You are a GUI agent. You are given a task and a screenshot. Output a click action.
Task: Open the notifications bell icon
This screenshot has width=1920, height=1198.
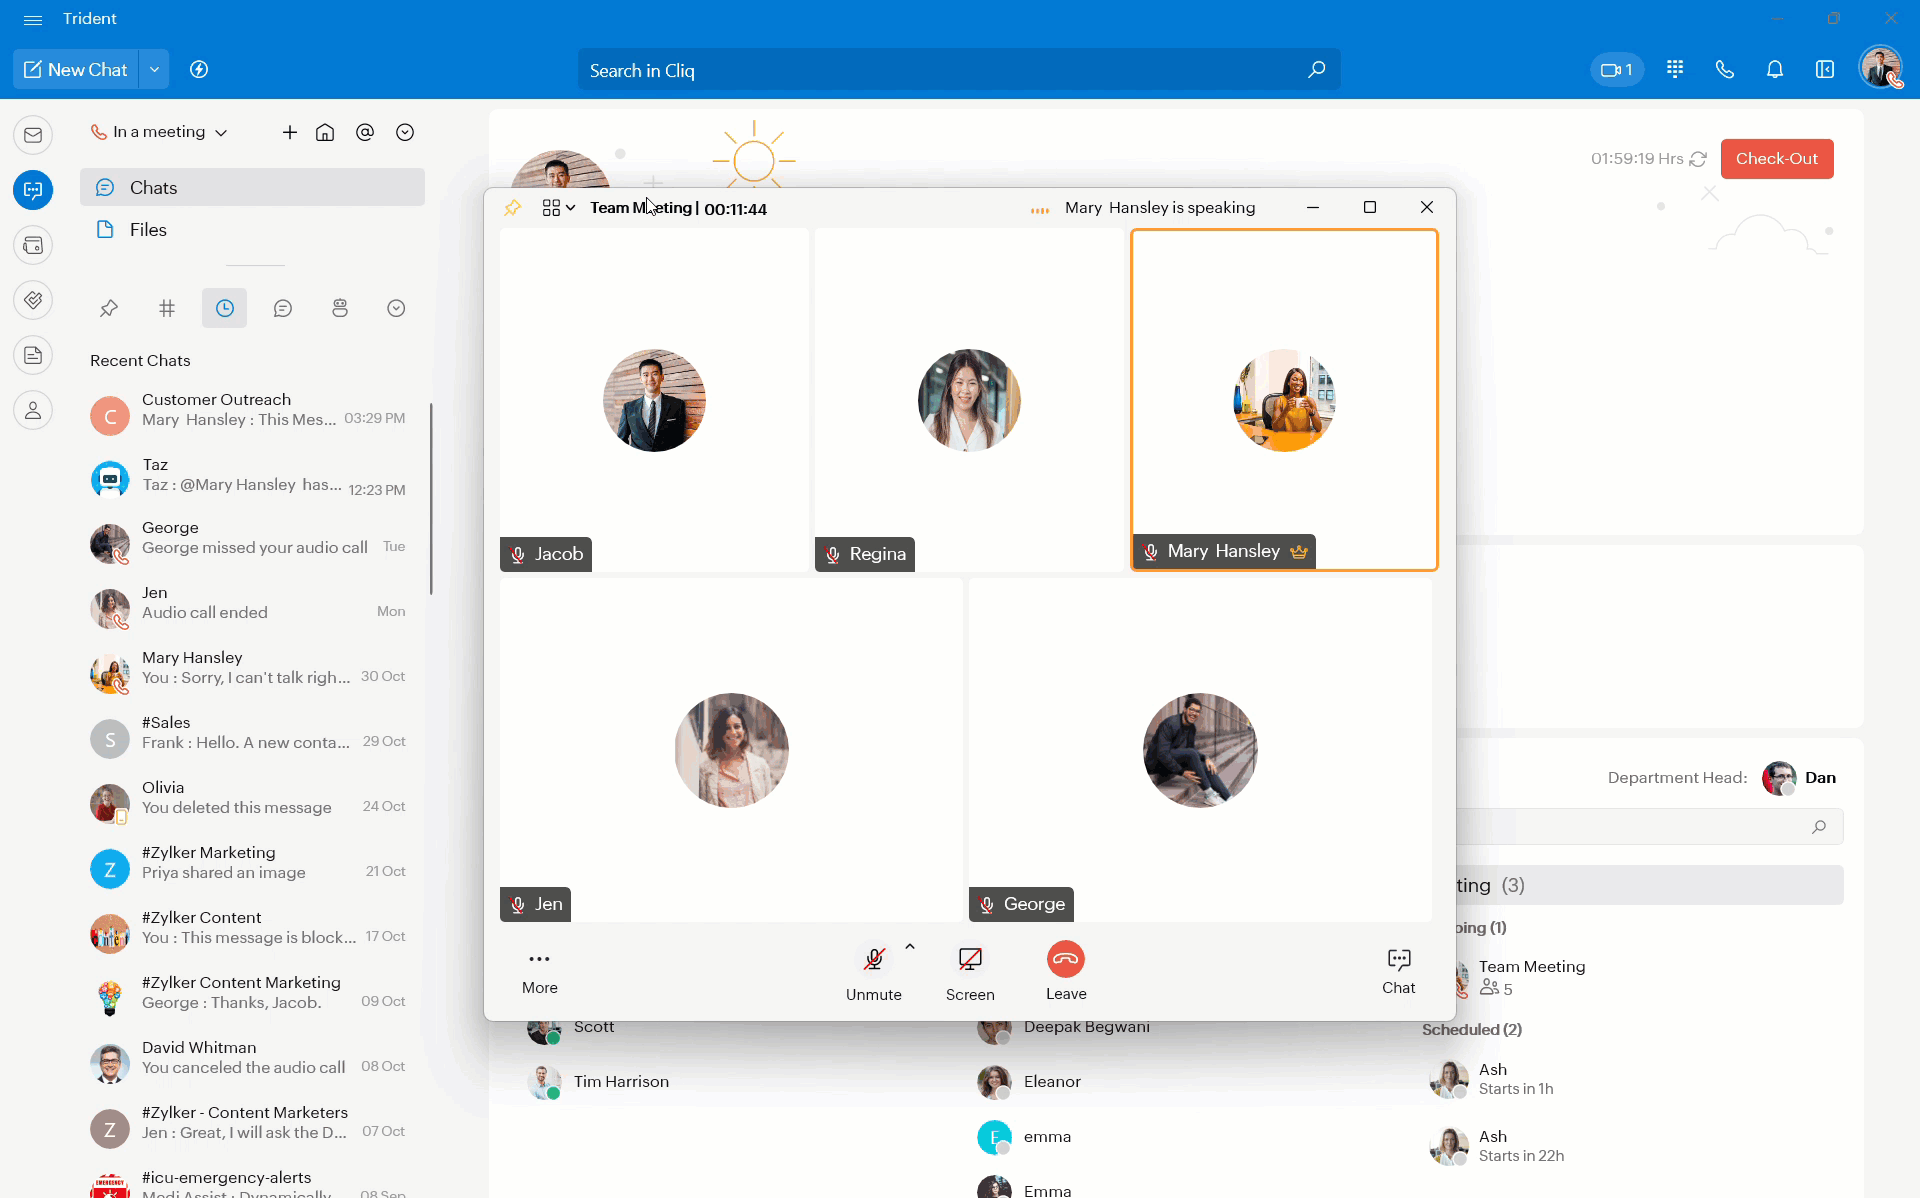(x=1774, y=70)
